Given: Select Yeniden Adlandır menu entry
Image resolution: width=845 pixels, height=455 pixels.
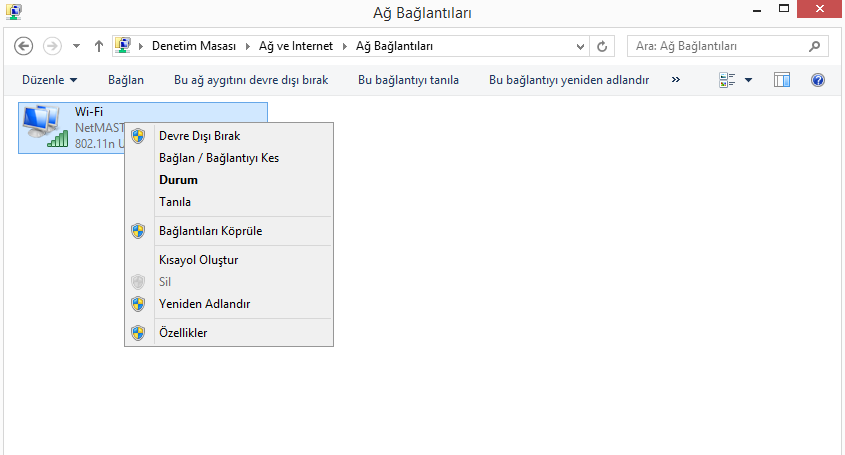Looking at the screenshot, I should coord(204,304).
